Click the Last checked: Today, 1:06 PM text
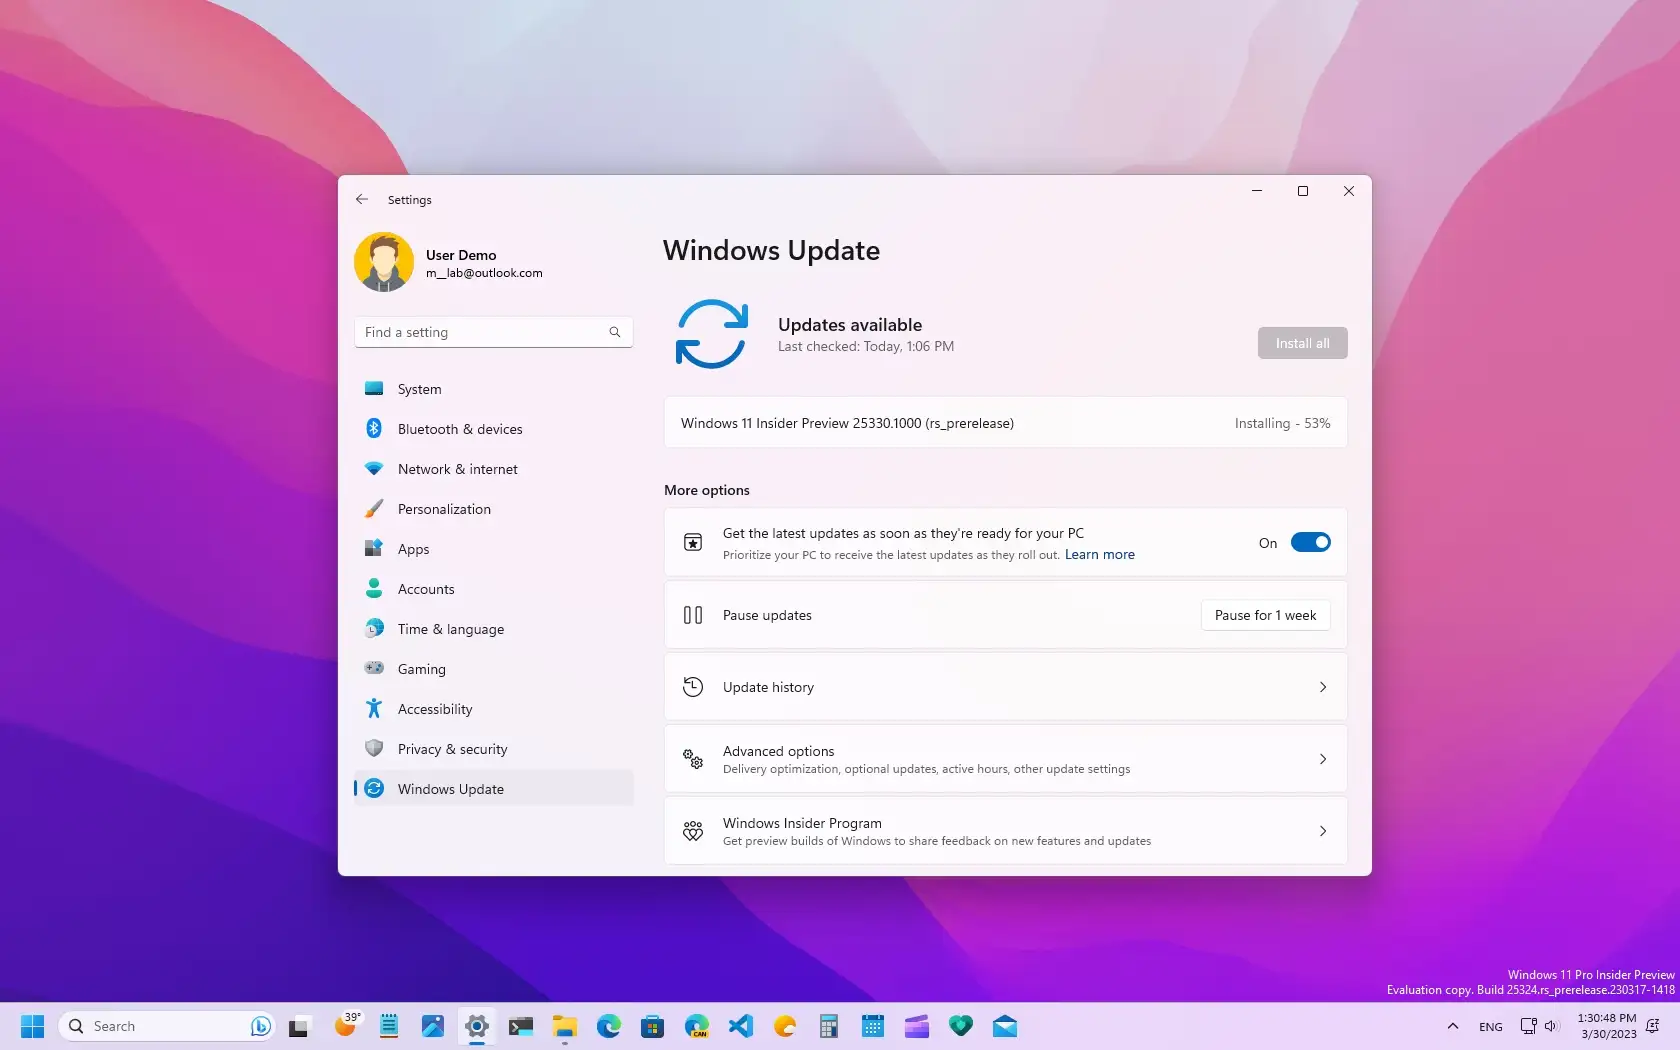 click(x=866, y=347)
